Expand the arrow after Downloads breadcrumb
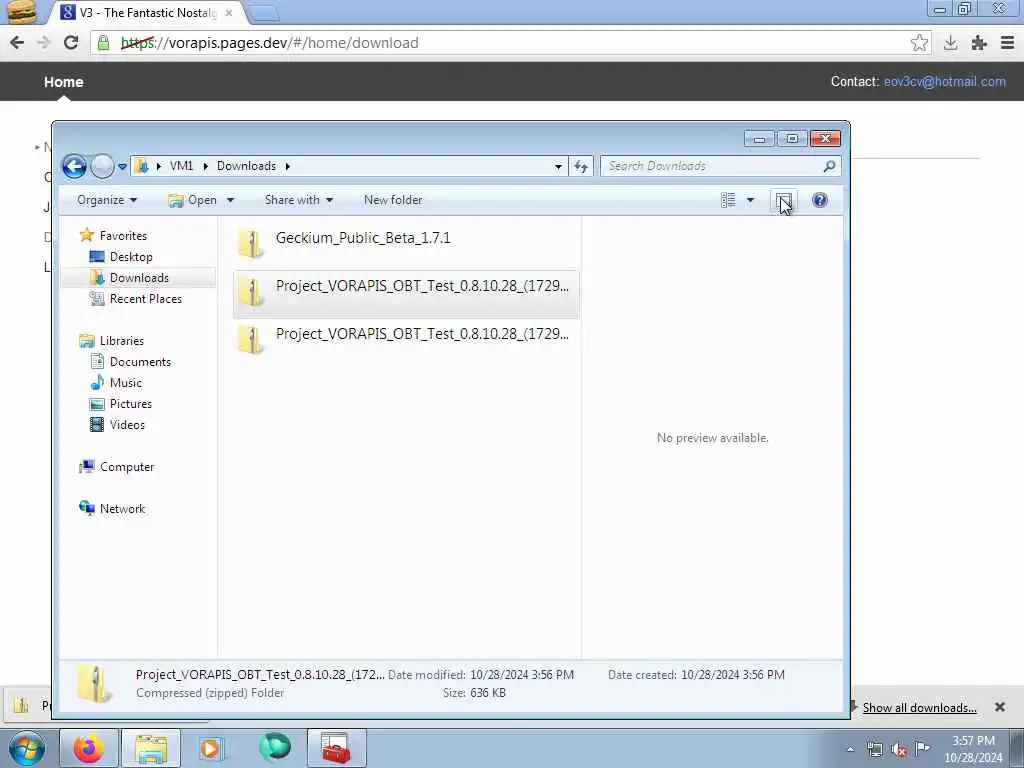This screenshot has height=768, width=1024. pos(287,167)
